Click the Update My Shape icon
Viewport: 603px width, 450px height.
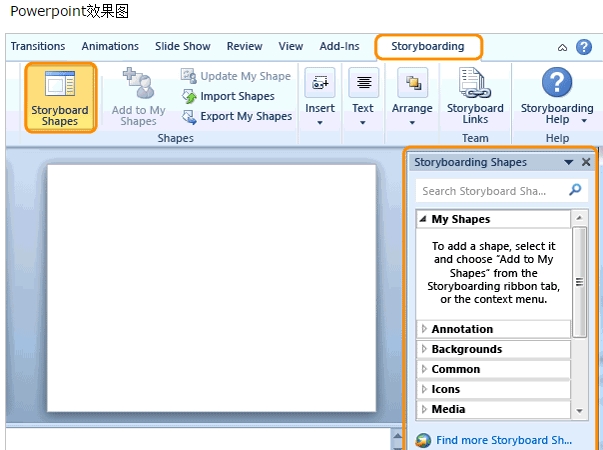tap(188, 76)
